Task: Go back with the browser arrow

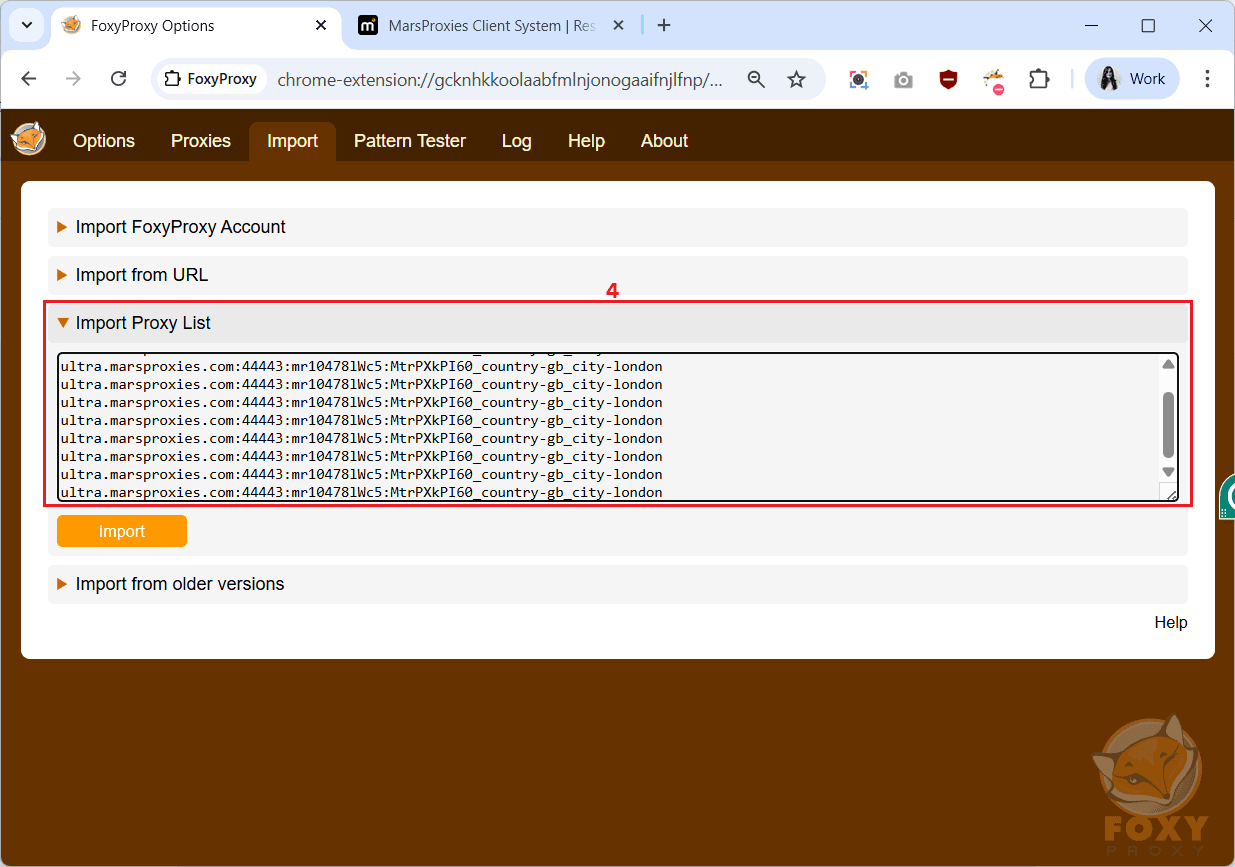Action: [x=29, y=79]
